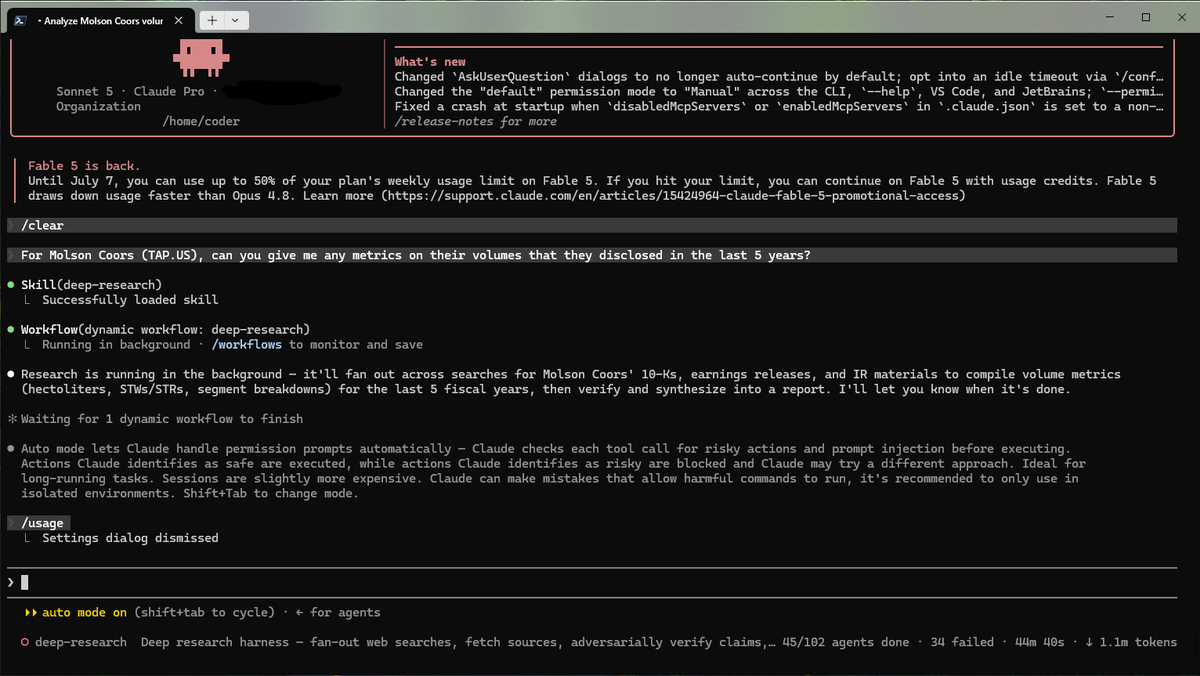This screenshot has width=1200, height=676.
Task: Click the ← for agents hint
Action: point(339,612)
